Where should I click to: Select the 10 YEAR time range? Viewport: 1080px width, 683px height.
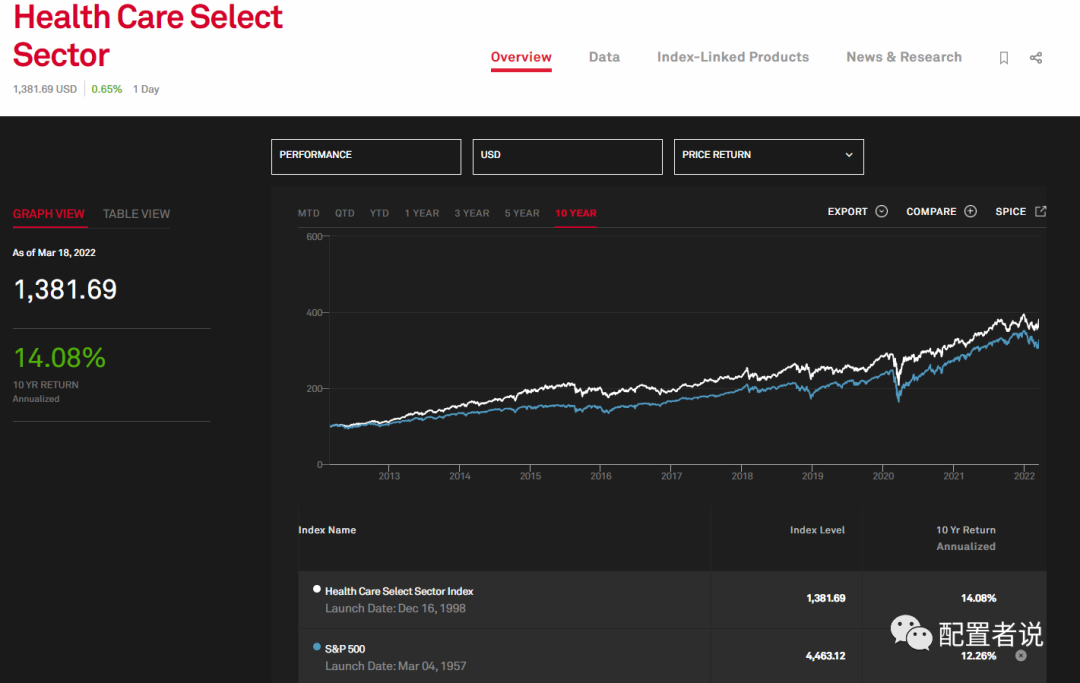click(x=576, y=213)
